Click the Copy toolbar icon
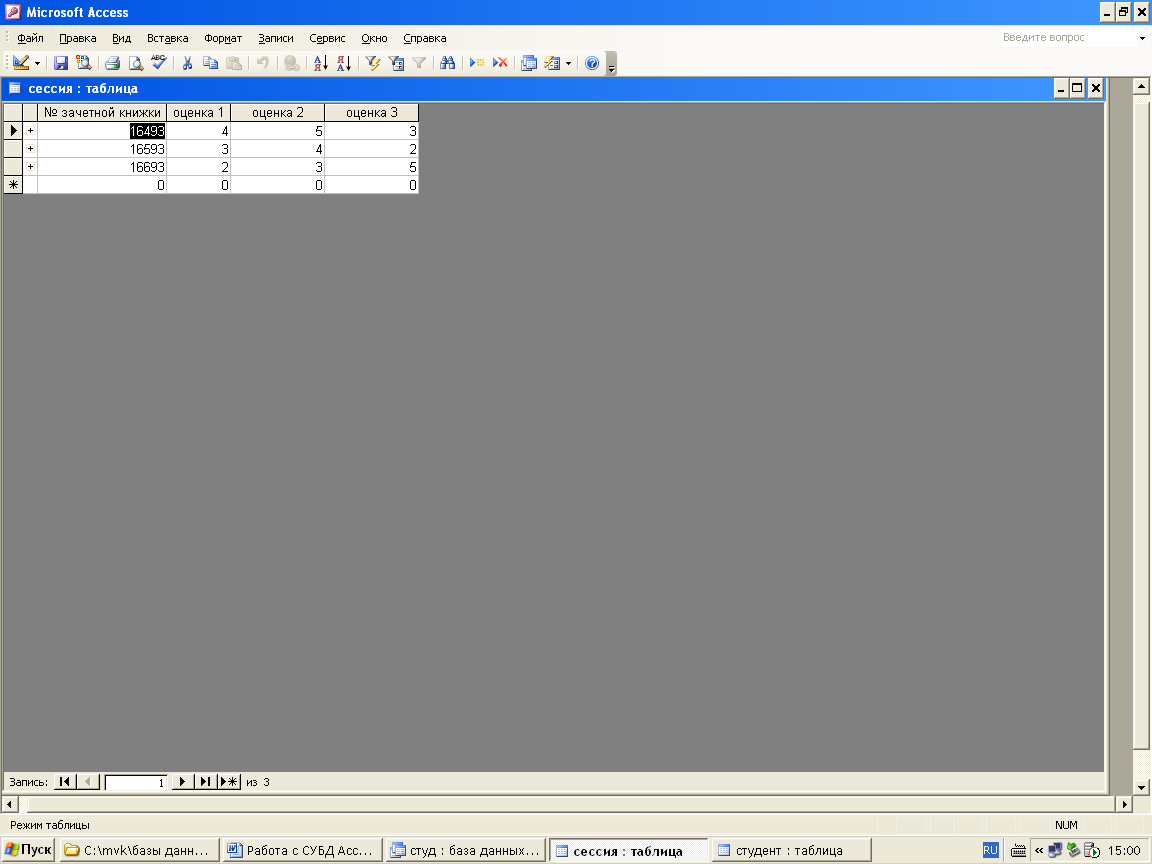1152x864 pixels. click(x=210, y=63)
